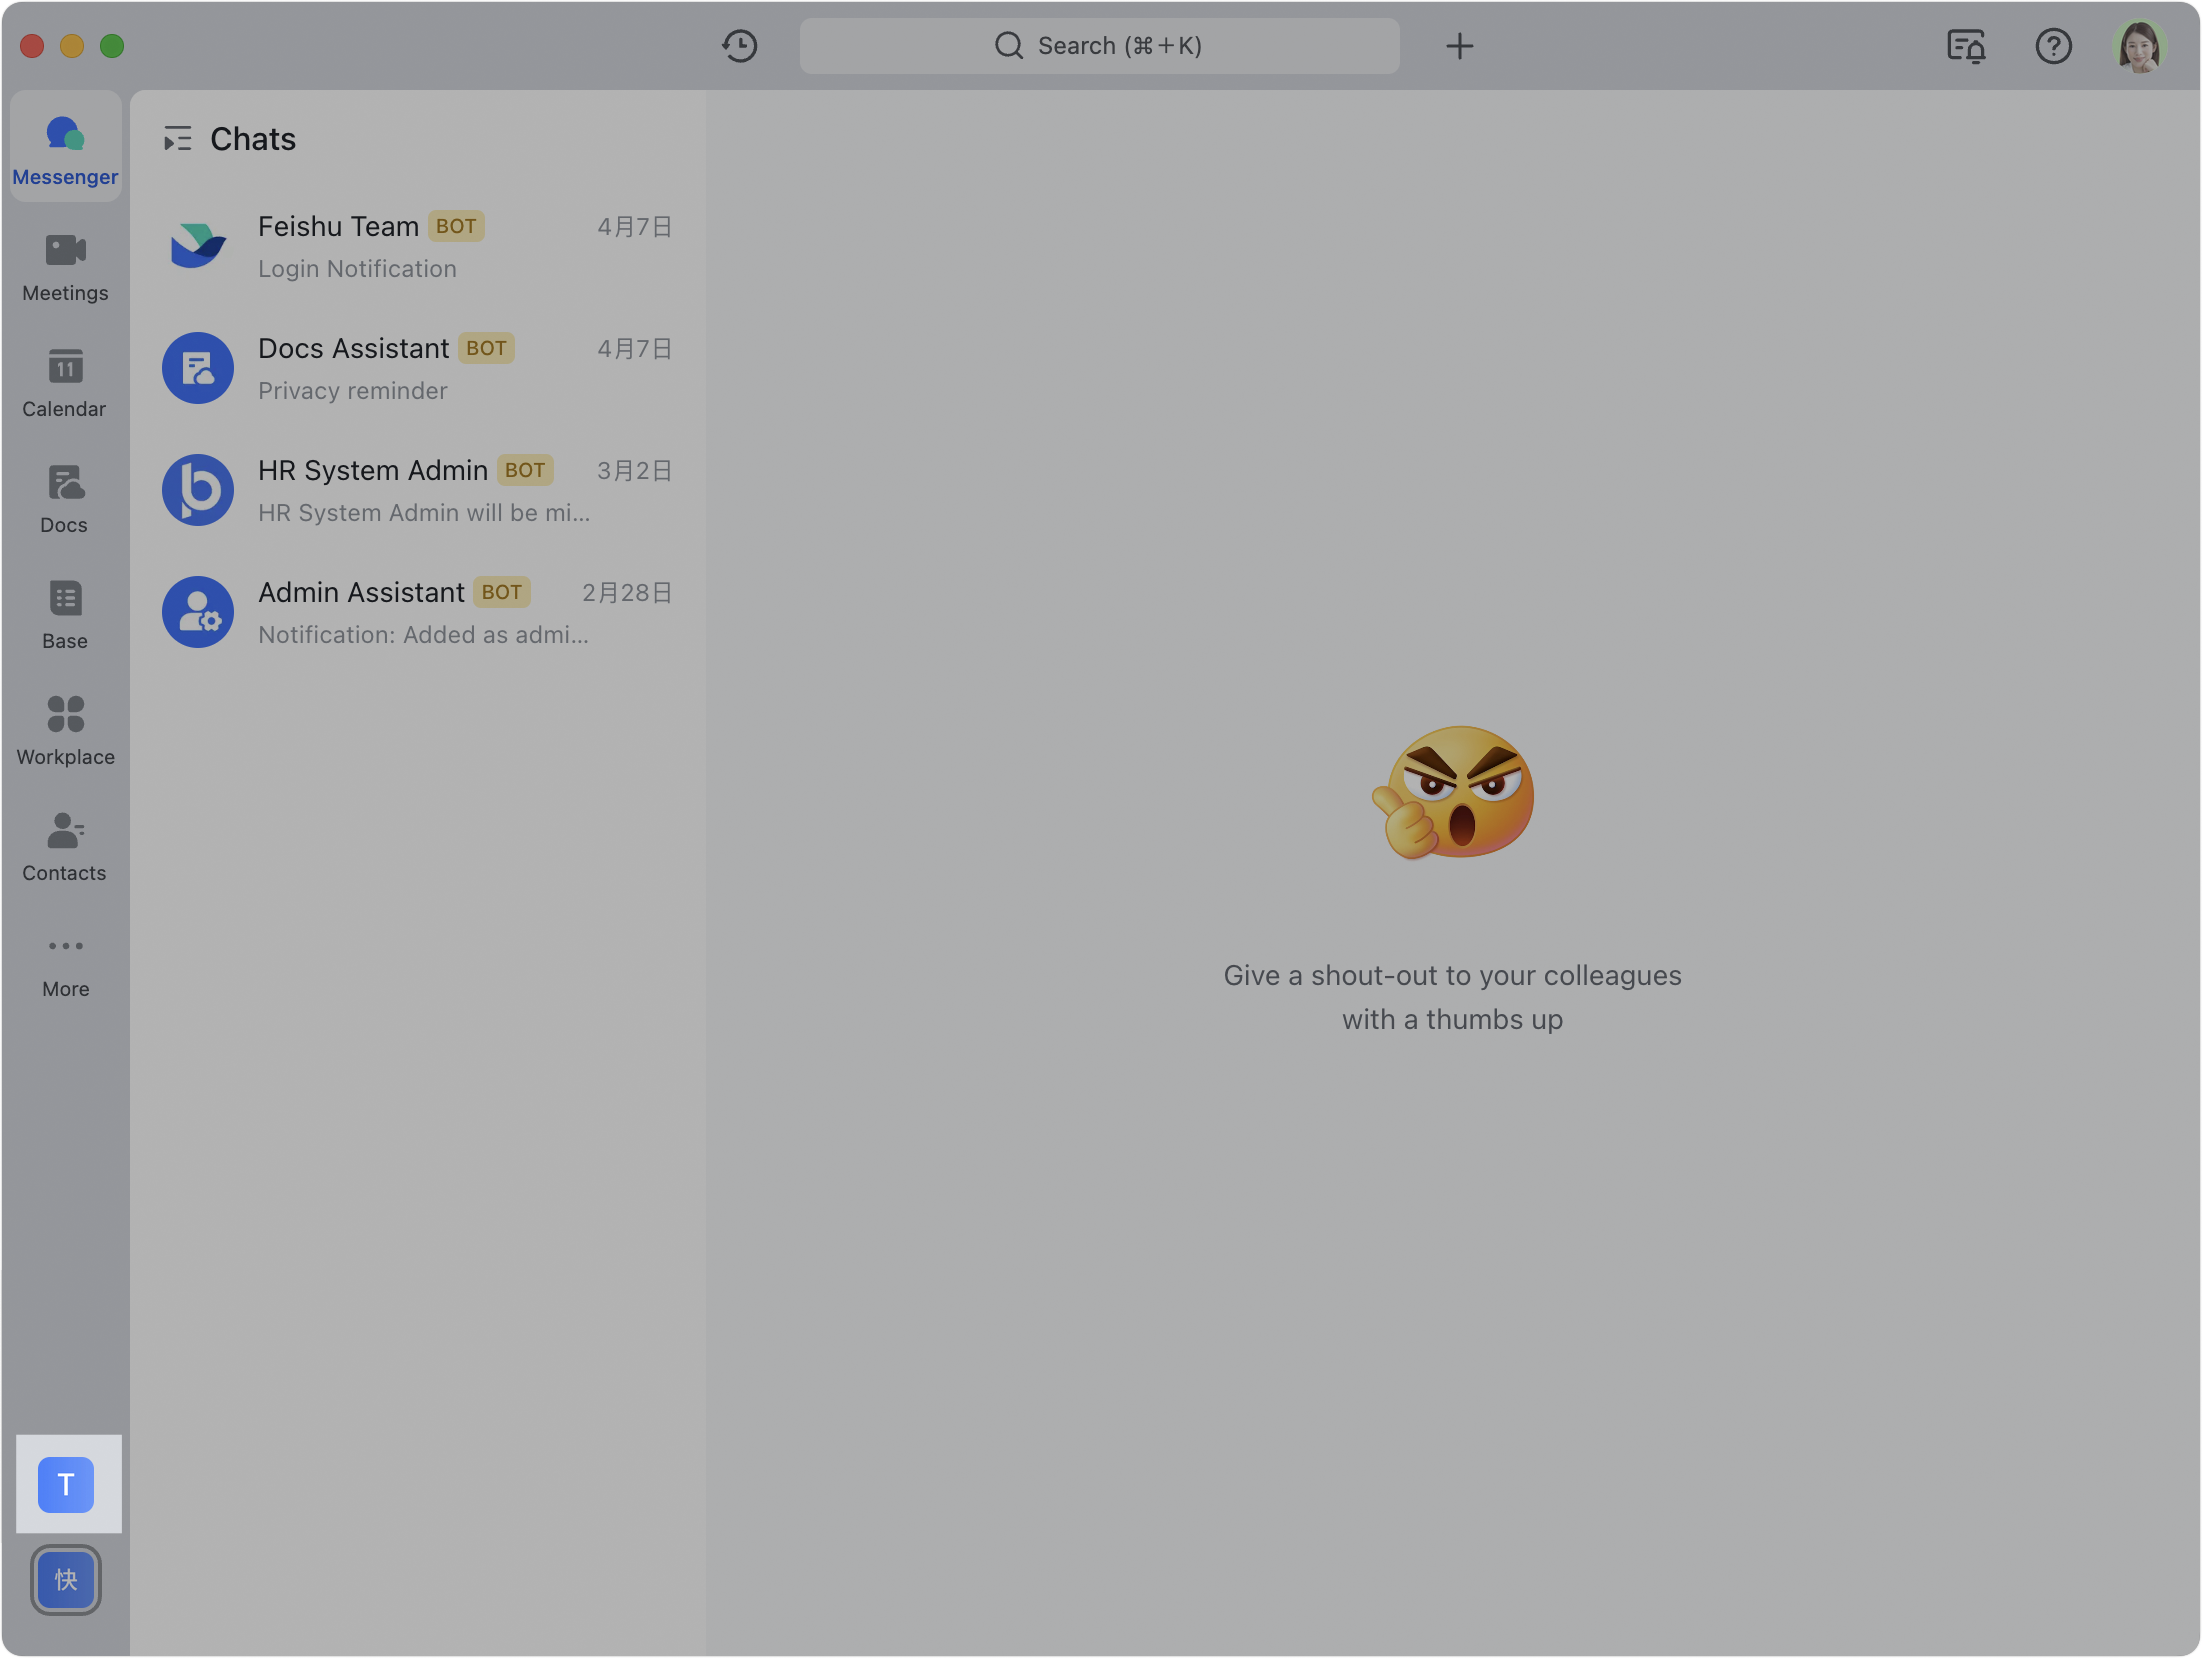The width and height of the screenshot is (2202, 1658).
Task: Click the Docs Assistant avatar
Action: click(x=198, y=368)
